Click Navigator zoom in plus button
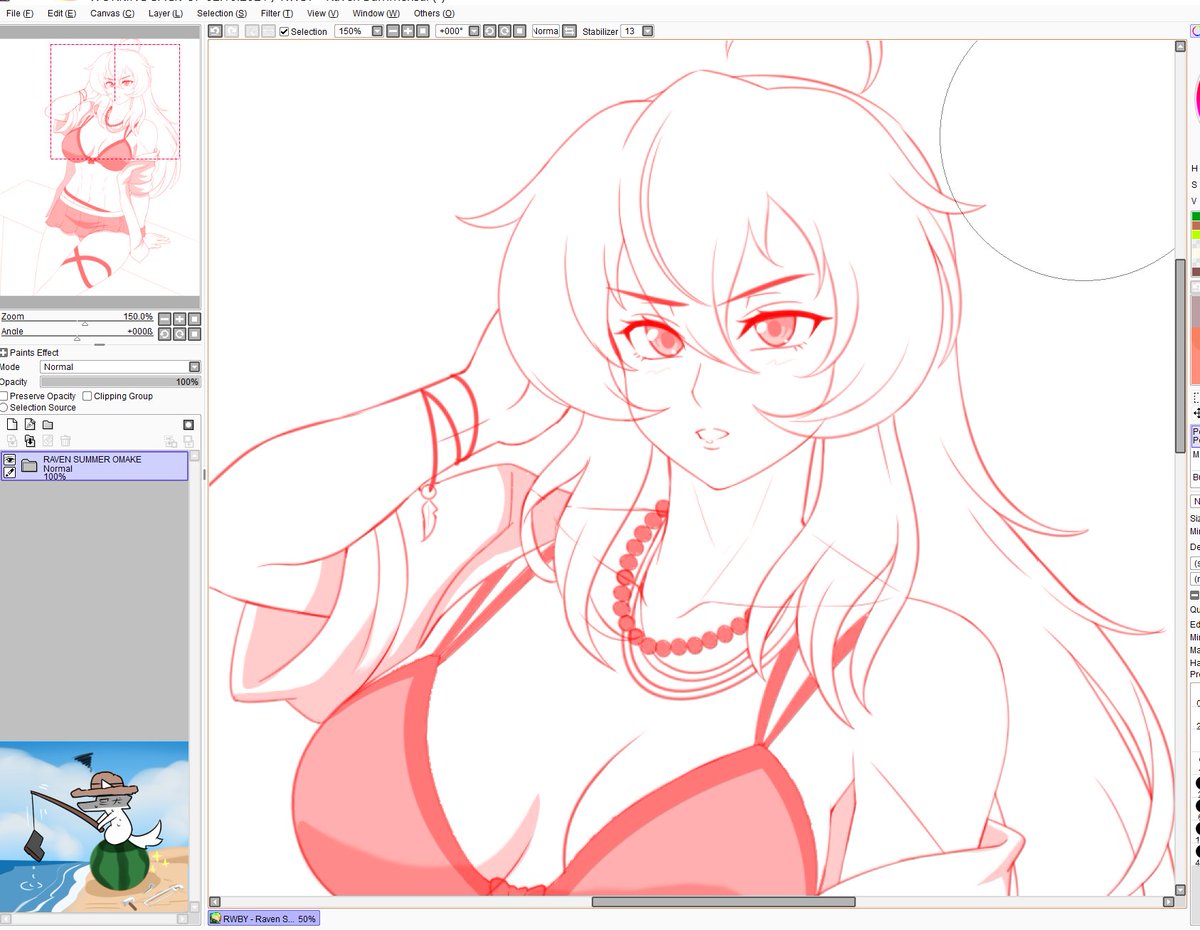This screenshot has width=1200, height=930. point(179,319)
